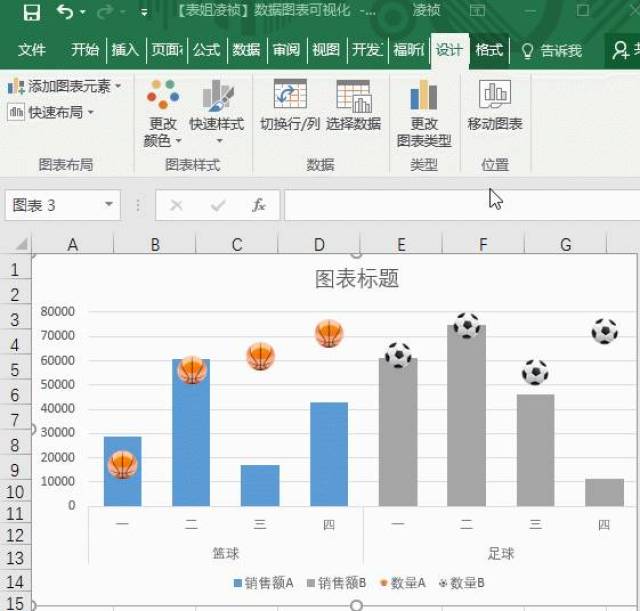The width and height of the screenshot is (640, 611).
Task: Open the 文件 (File) tab
Action: [x=31, y=50]
